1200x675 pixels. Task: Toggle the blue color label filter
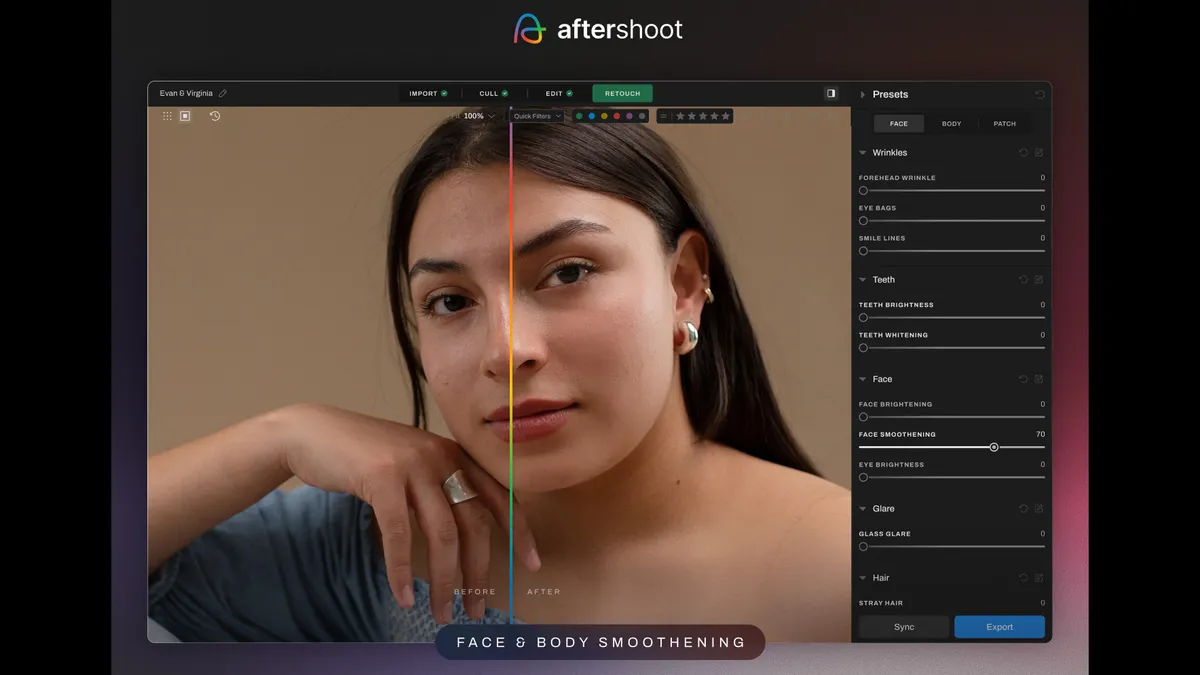(591, 116)
